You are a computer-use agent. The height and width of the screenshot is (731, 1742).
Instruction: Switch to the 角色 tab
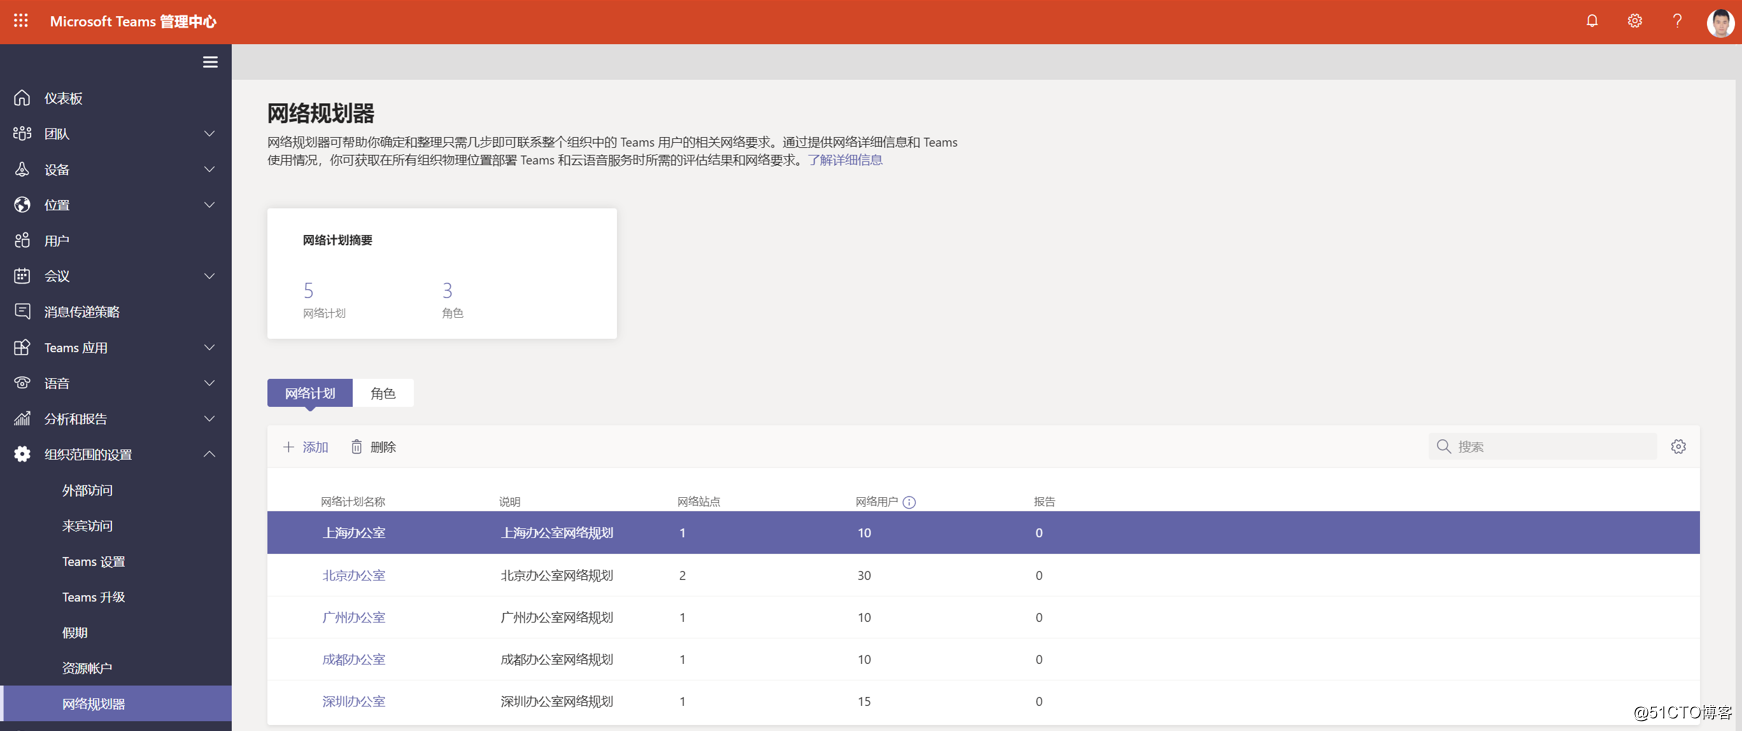click(383, 393)
